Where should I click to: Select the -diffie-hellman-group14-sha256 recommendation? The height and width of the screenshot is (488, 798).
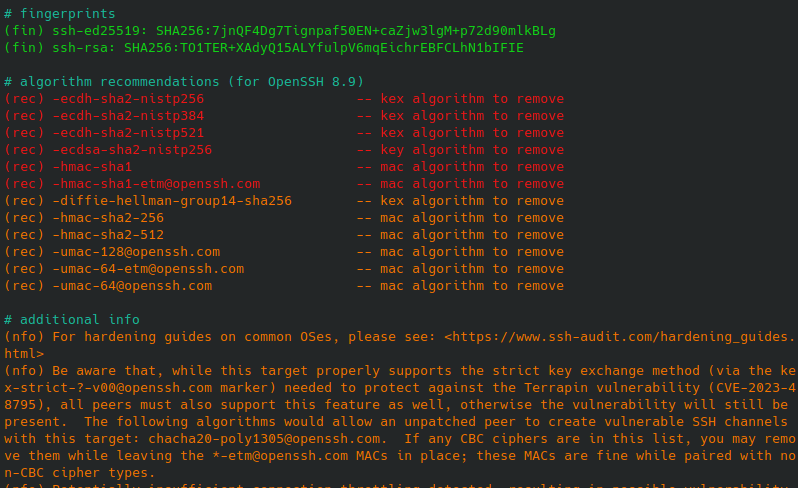(x=172, y=201)
